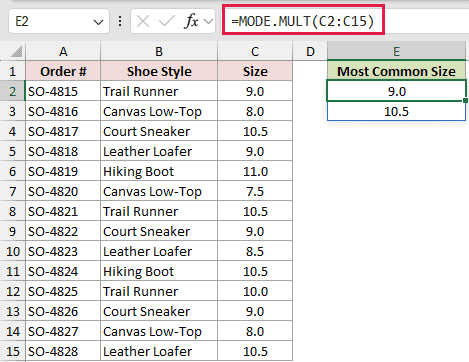This screenshot has height=362, width=469.
Task: Click Canvas Low-Top in row 3
Action: click(159, 111)
